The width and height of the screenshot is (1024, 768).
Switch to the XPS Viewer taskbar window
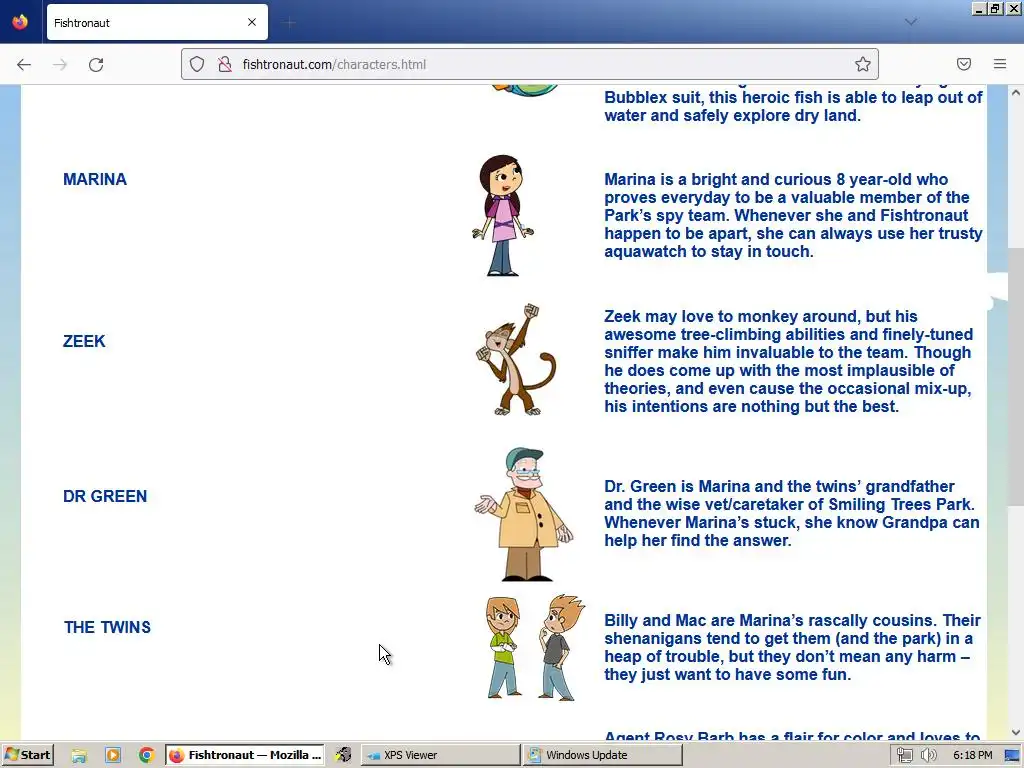point(441,755)
